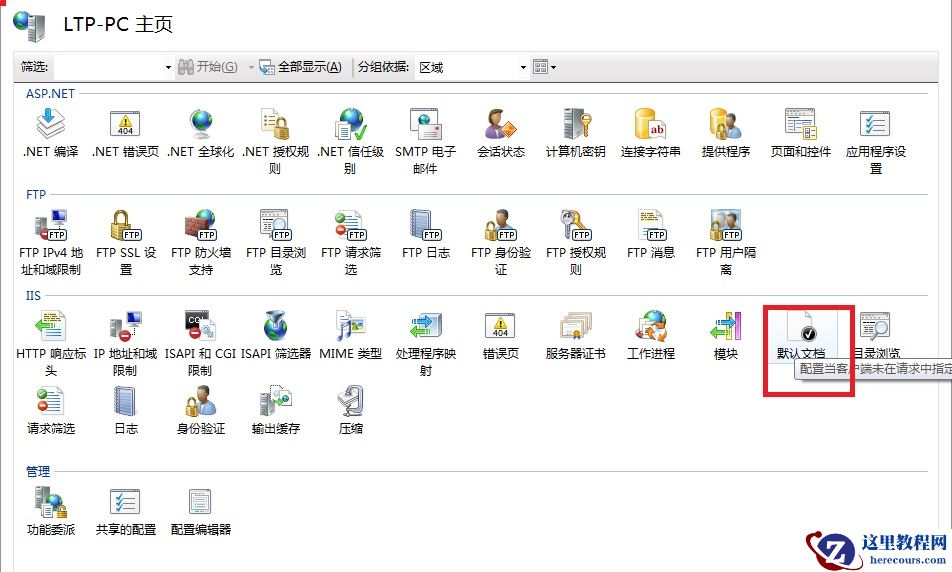The height and width of the screenshot is (572, 952).
Task: Open IIS 日志 feature
Action: click(126, 410)
